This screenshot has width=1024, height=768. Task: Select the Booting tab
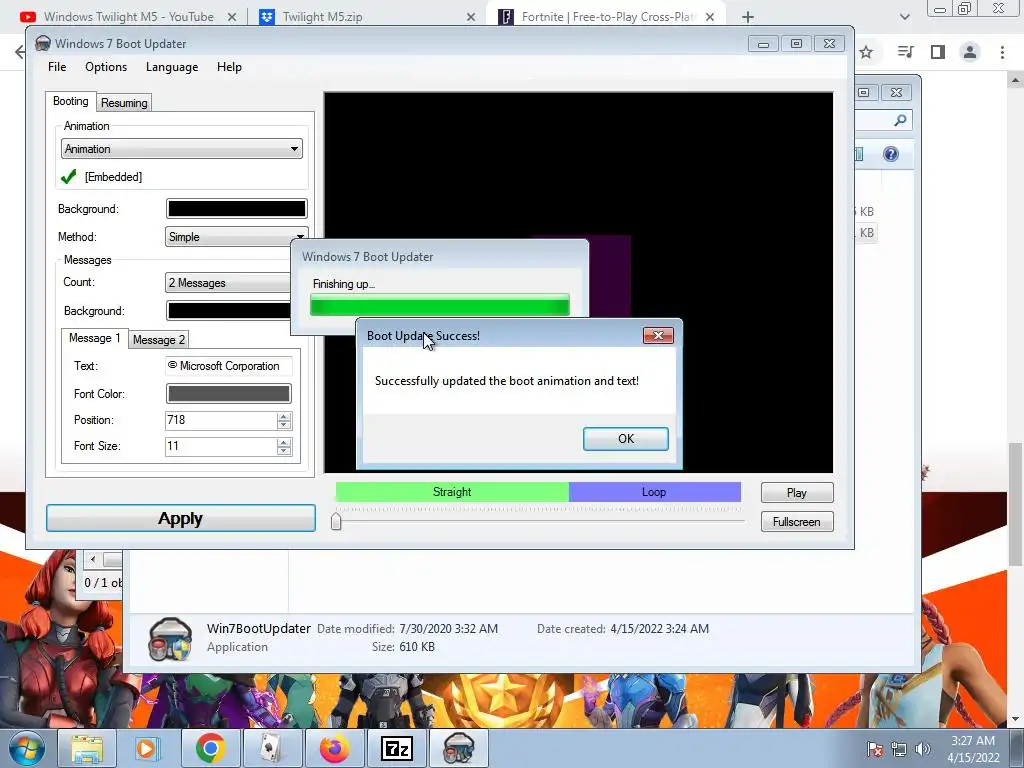(71, 101)
